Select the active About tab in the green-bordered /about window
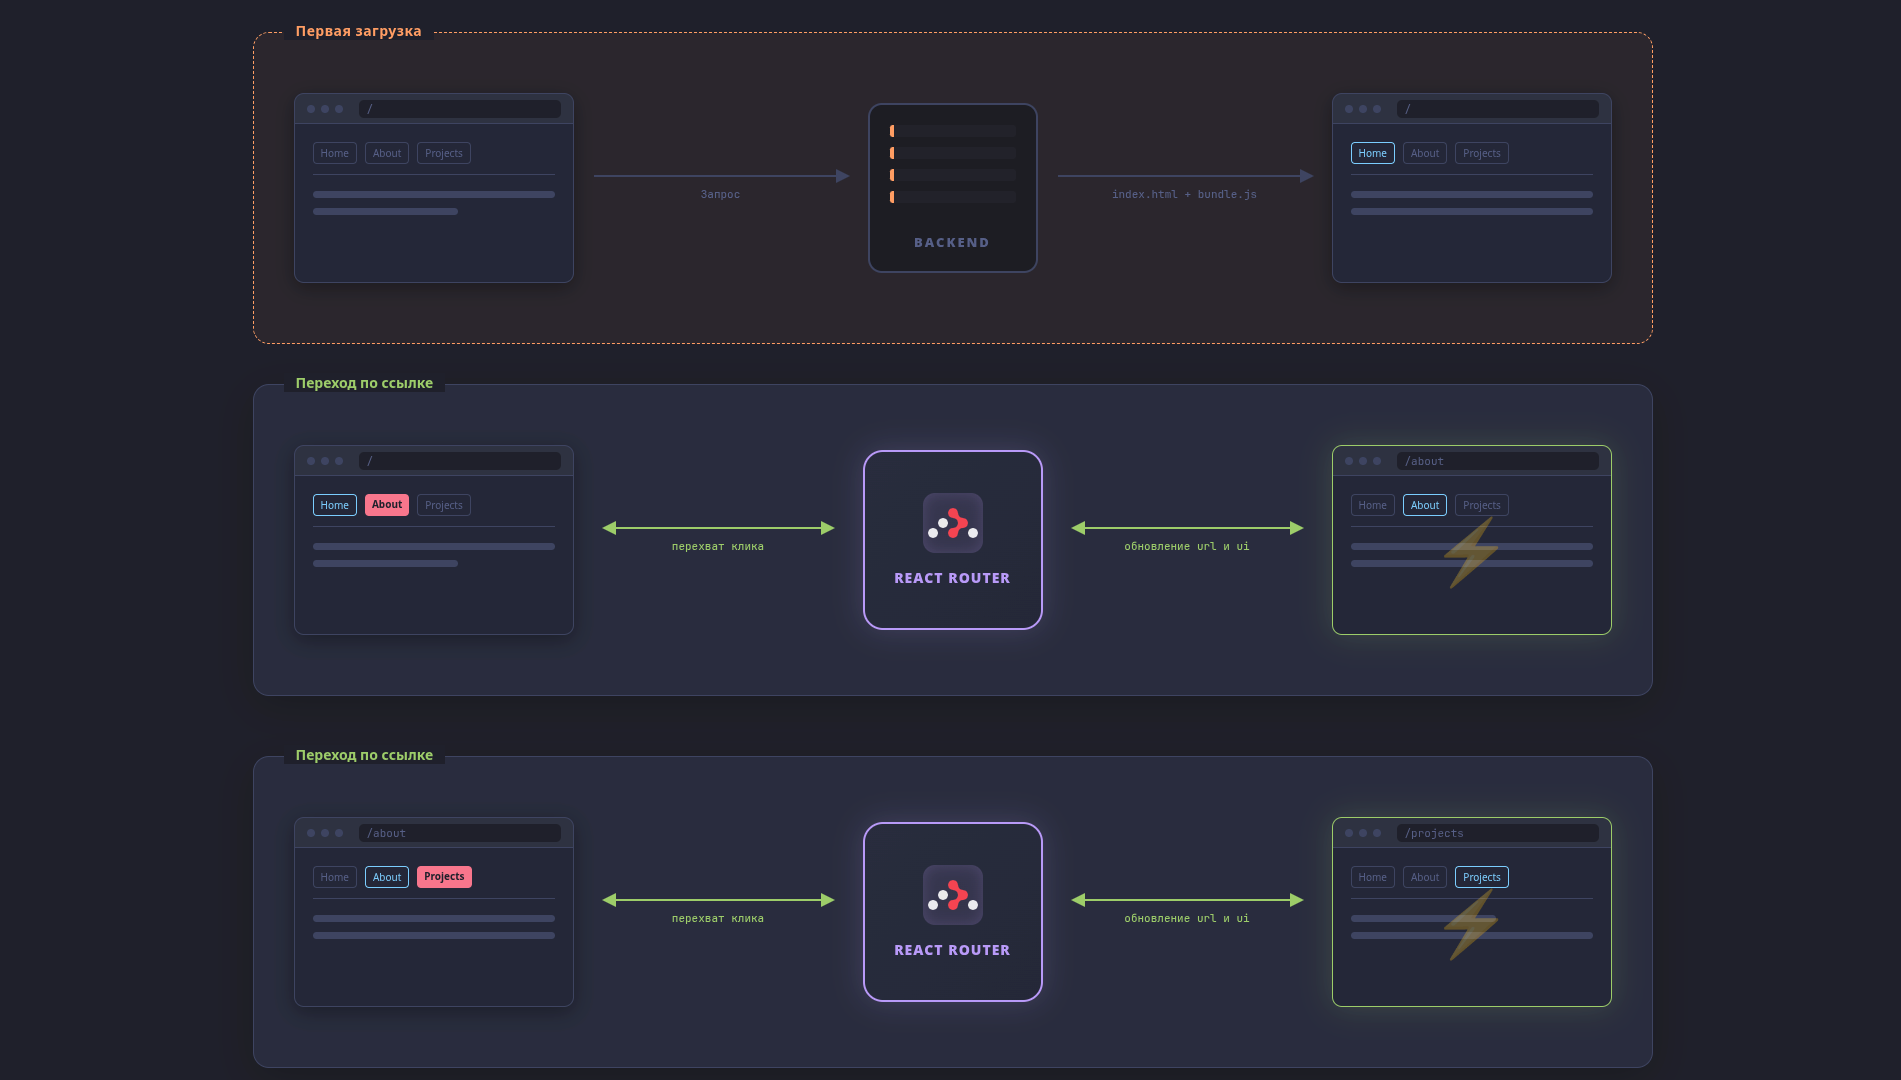 click(1424, 505)
